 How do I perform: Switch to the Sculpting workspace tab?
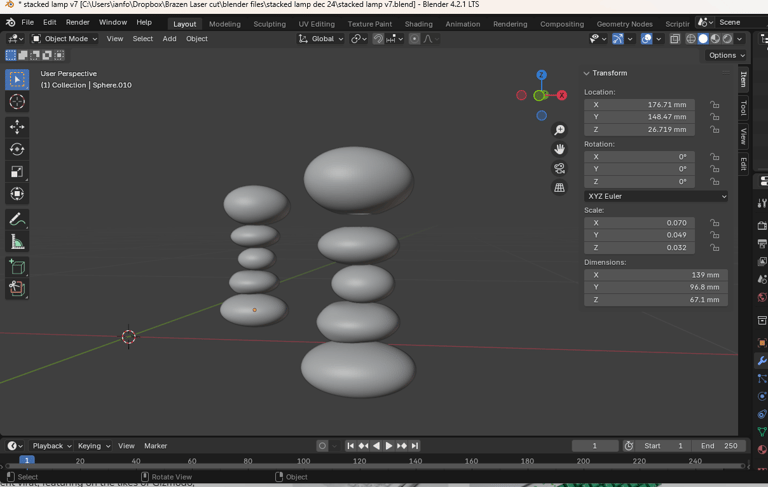point(269,24)
